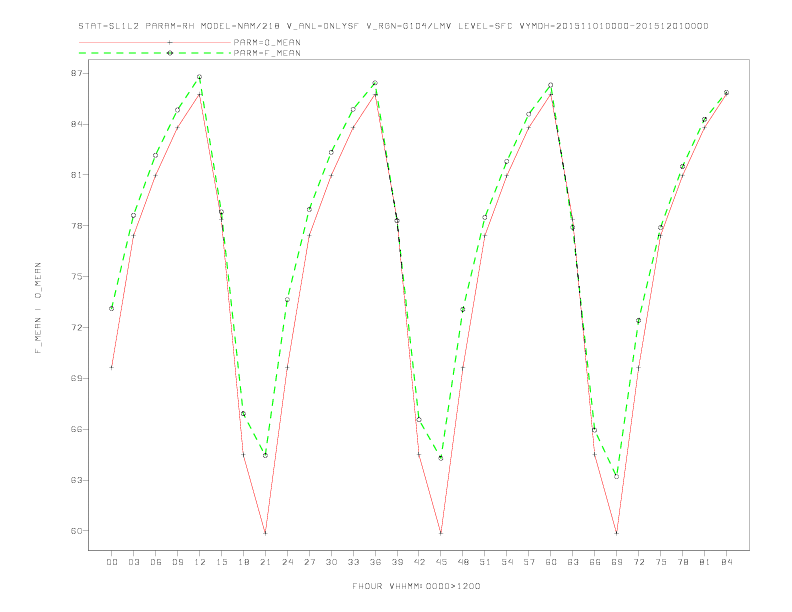This screenshot has height=612, width=792.
Task: Click O_MEAN plus marker at forecast hour 45
Action: tap(441, 533)
